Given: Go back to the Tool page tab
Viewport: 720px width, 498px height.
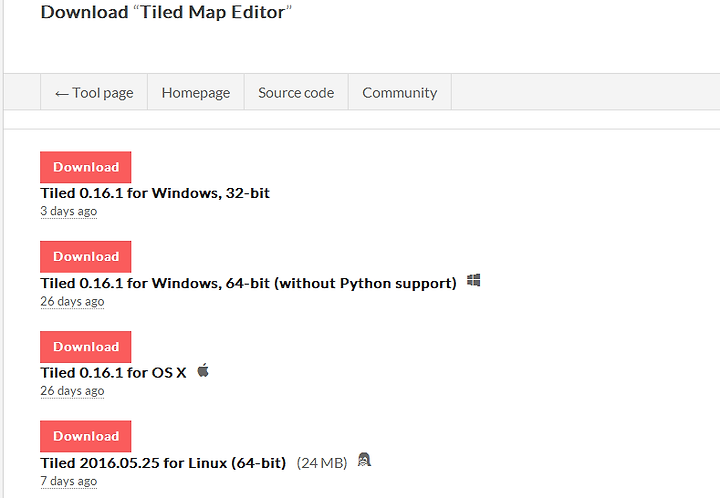Looking at the screenshot, I should pos(94,92).
